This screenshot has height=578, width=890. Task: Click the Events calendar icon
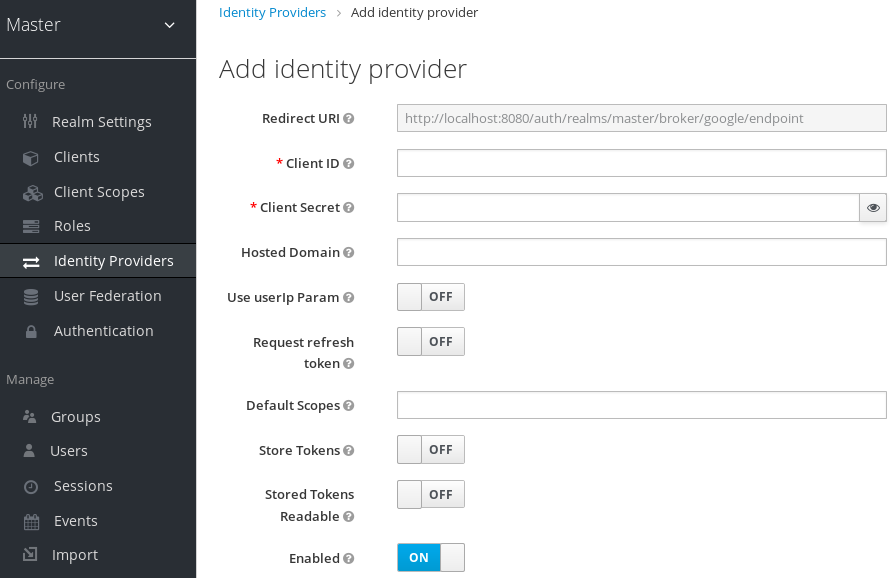click(31, 522)
